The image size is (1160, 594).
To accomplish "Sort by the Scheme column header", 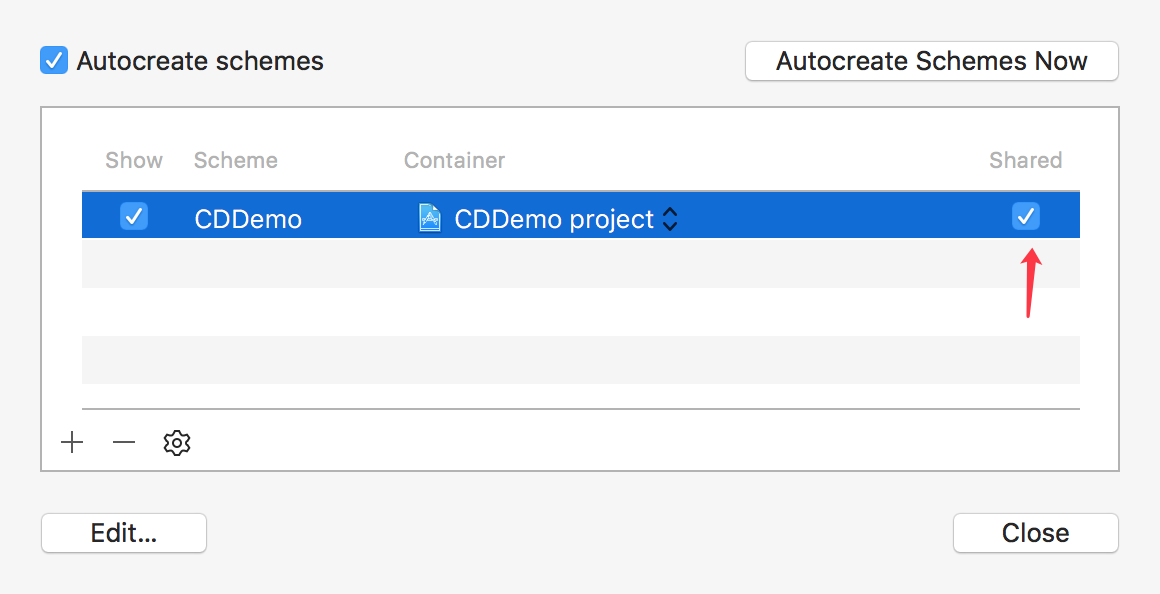I will pyautogui.click(x=236, y=161).
